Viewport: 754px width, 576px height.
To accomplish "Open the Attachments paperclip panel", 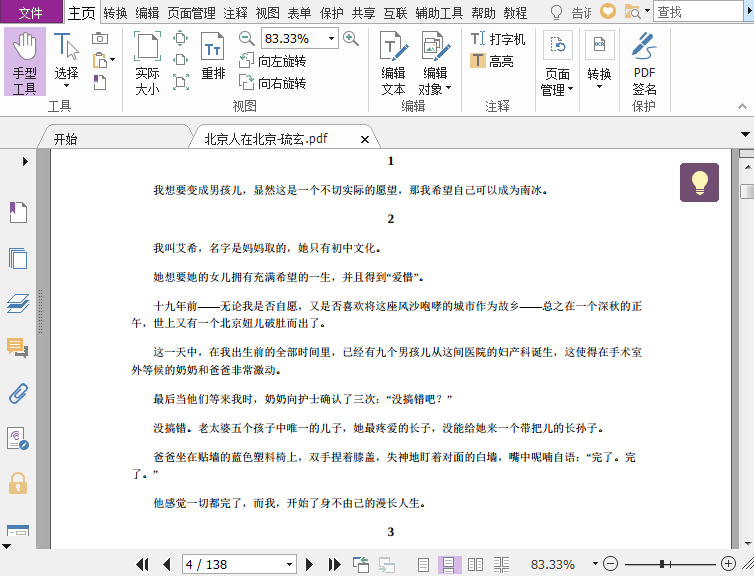I will 18,394.
